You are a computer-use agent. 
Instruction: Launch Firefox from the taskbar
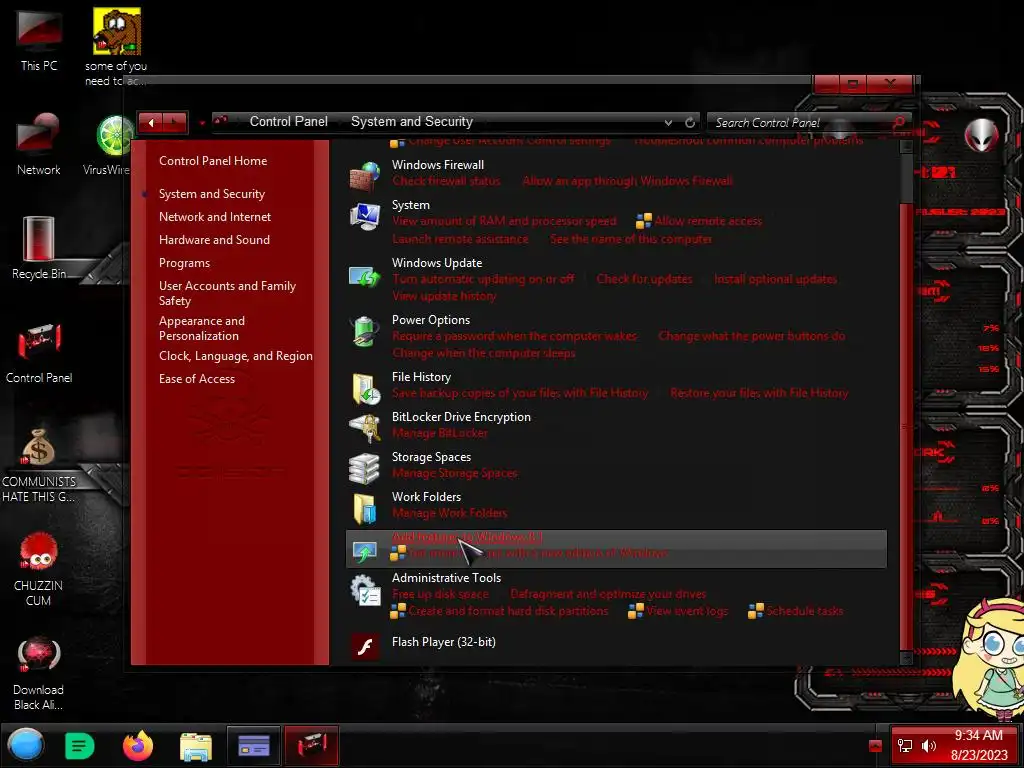138,746
